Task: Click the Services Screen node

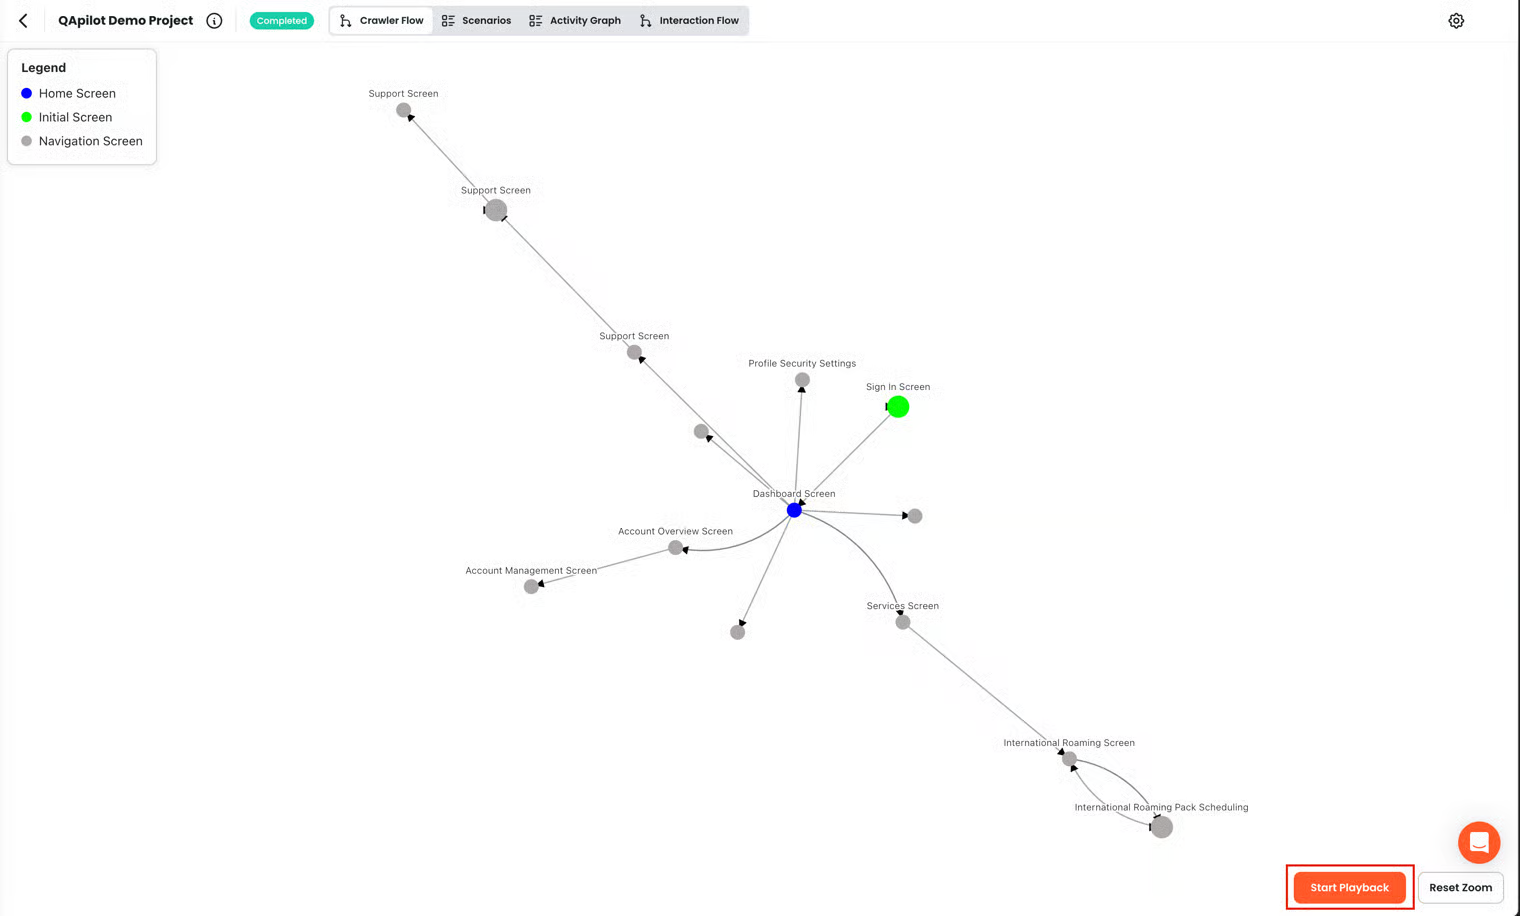Action: (903, 622)
